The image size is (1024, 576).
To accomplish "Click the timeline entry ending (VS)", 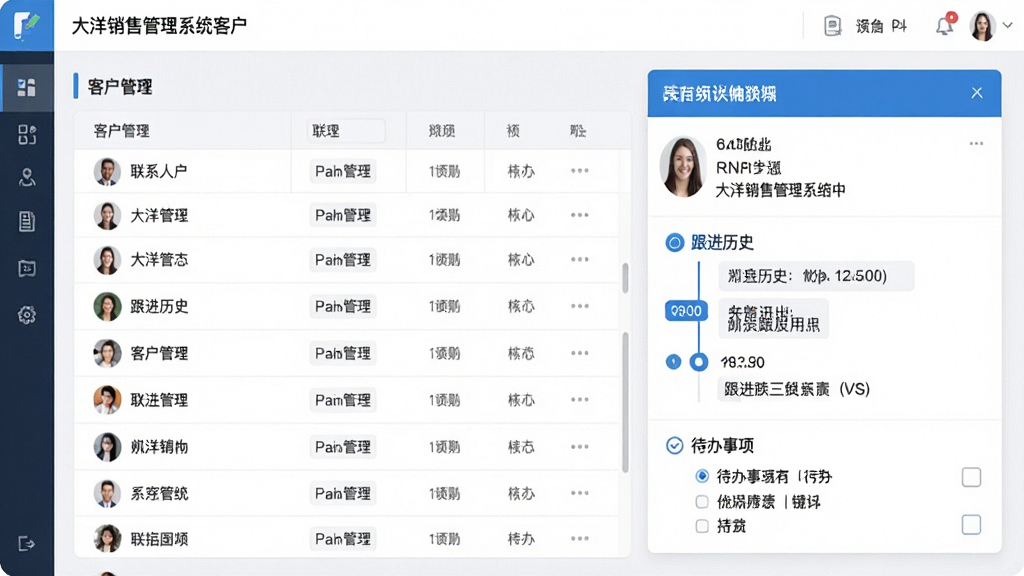I will (x=797, y=389).
